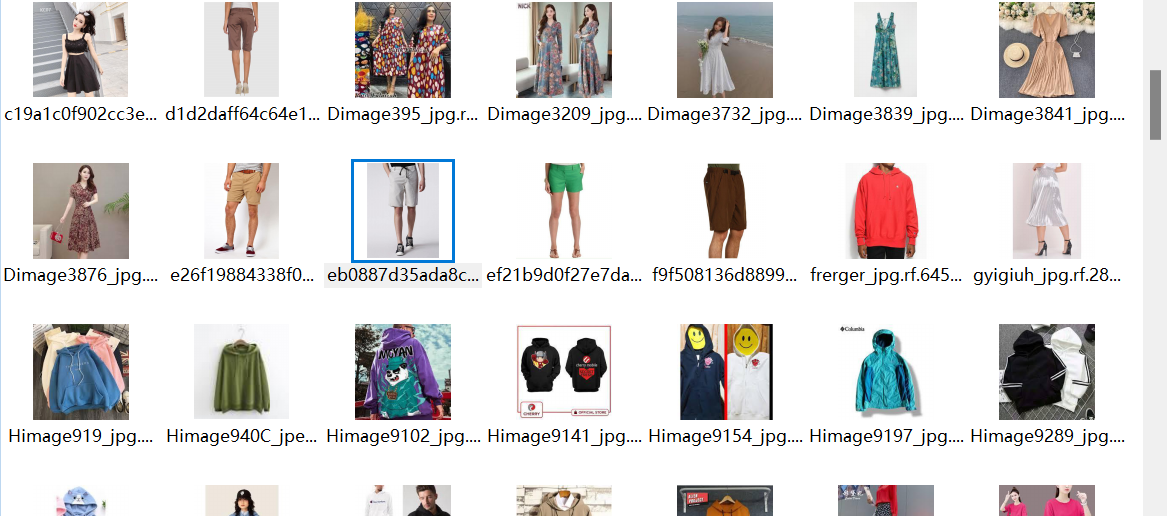This screenshot has width=1167, height=516.
Task: Select the file name f9f508136d8899 label
Action: tap(725, 275)
